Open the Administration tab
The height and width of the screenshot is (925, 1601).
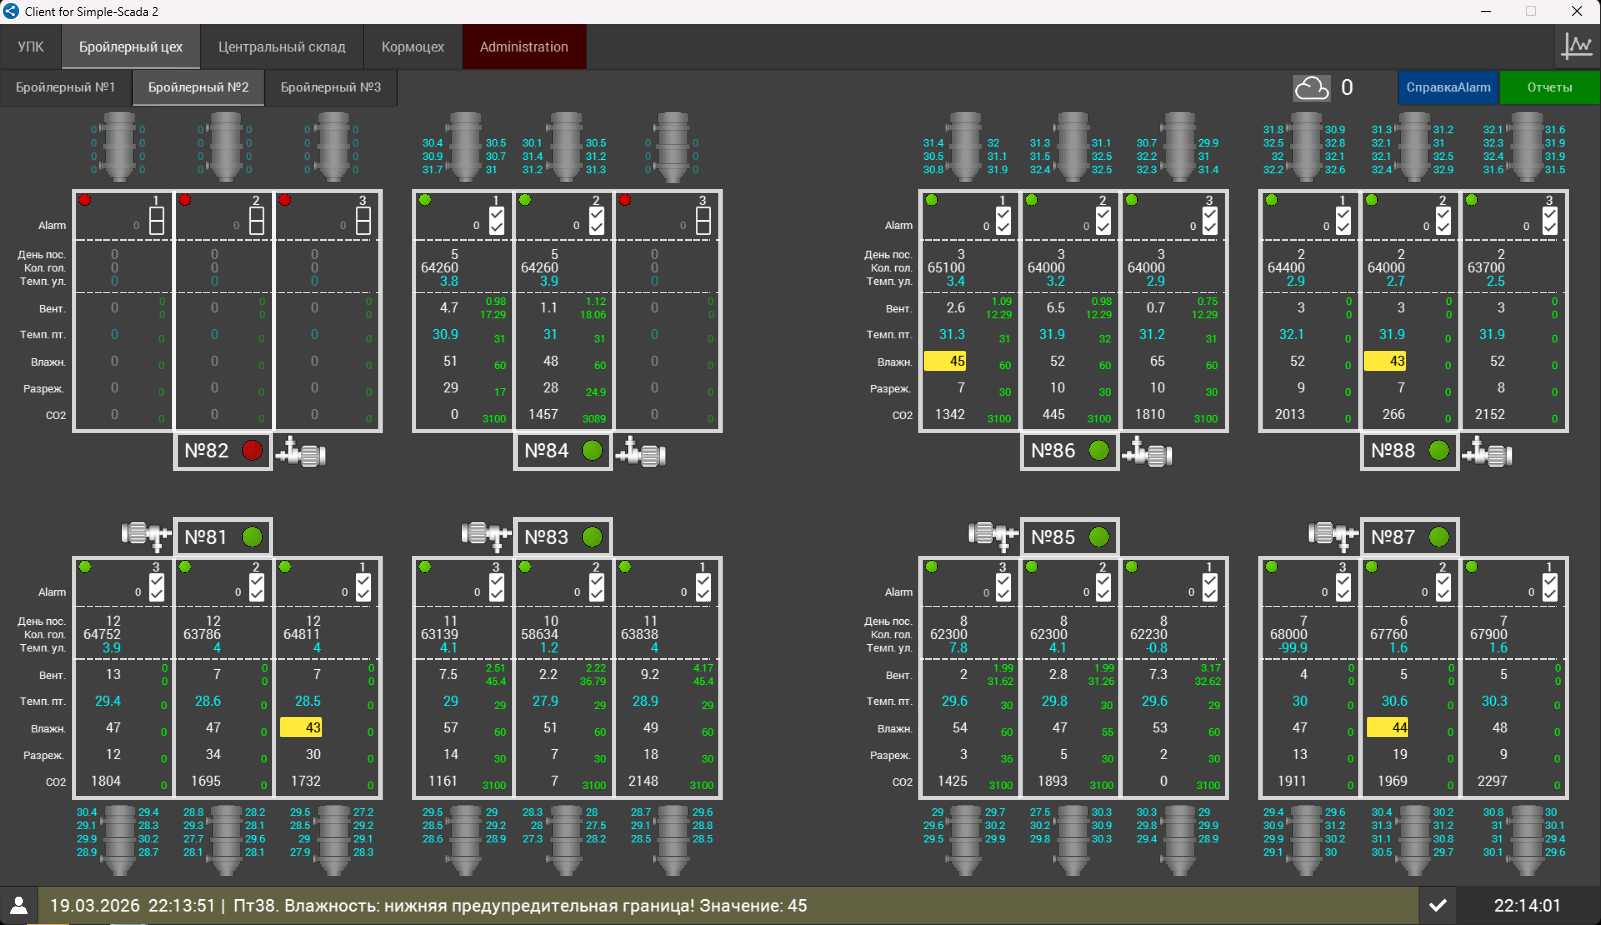523,47
